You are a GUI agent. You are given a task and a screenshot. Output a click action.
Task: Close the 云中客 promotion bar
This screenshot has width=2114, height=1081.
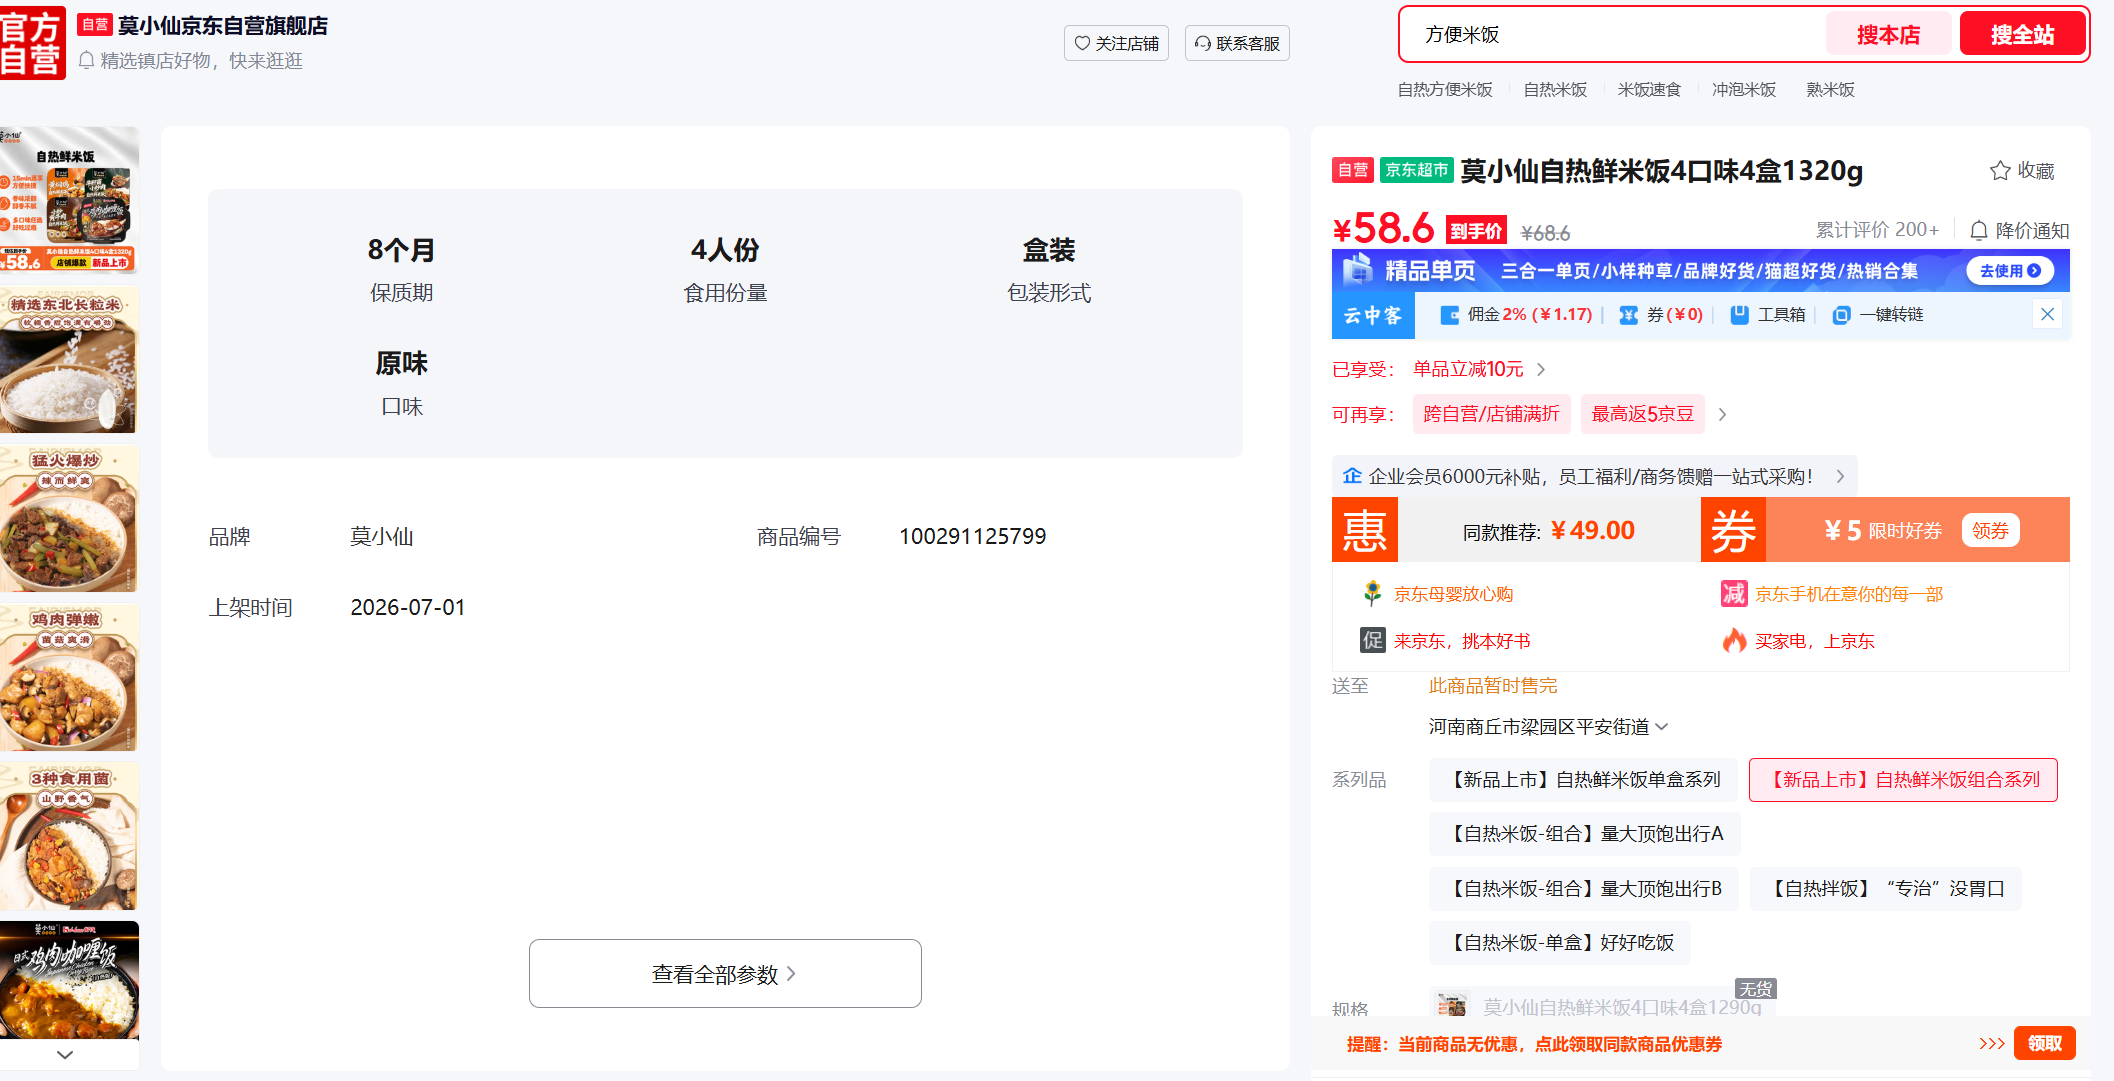tap(2047, 314)
